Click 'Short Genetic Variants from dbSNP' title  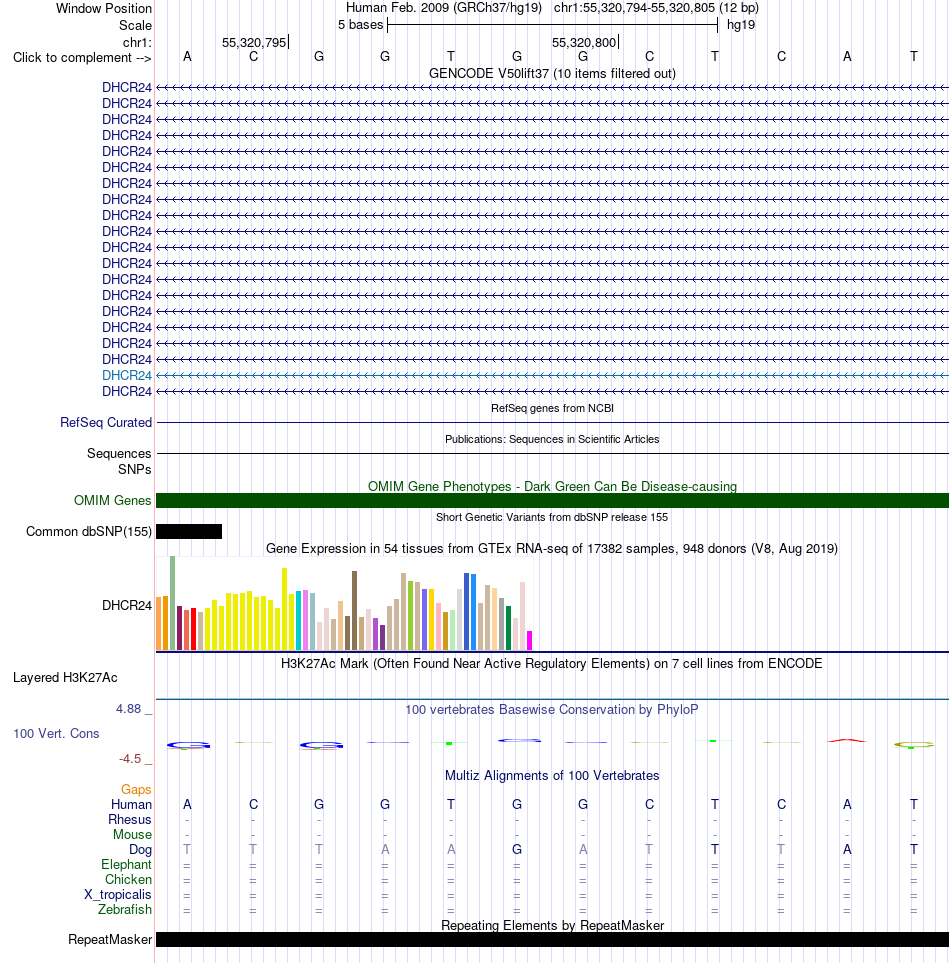[552, 517]
